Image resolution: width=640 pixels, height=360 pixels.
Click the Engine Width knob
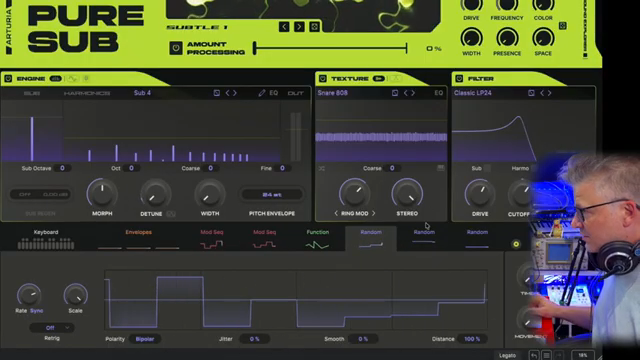(x=210, y=193)
